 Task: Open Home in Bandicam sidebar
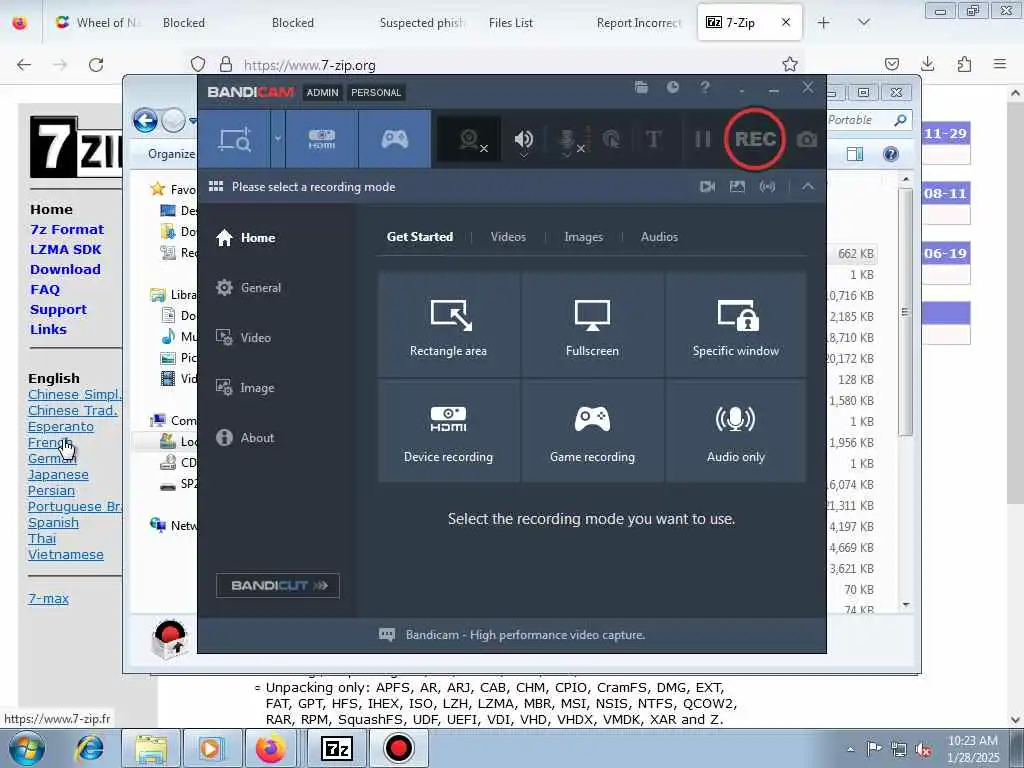point(245,238)
